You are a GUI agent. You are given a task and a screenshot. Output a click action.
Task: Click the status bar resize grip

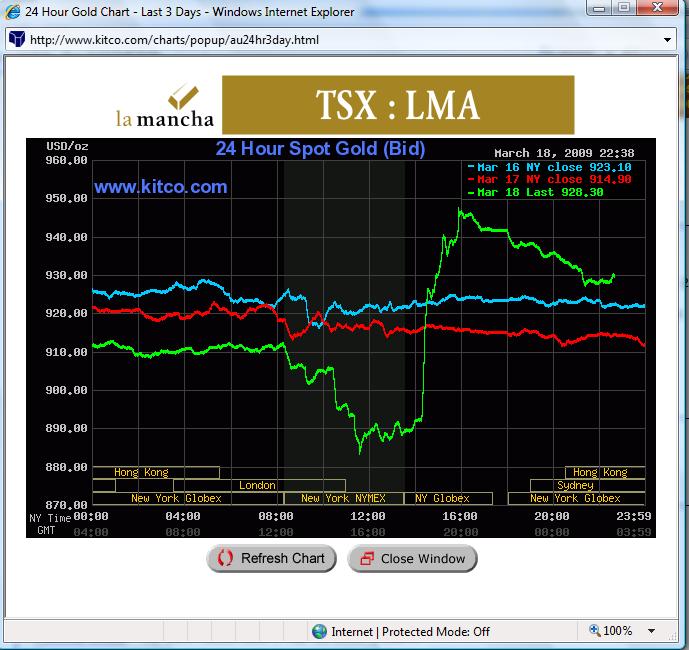(x=672, y=635)
